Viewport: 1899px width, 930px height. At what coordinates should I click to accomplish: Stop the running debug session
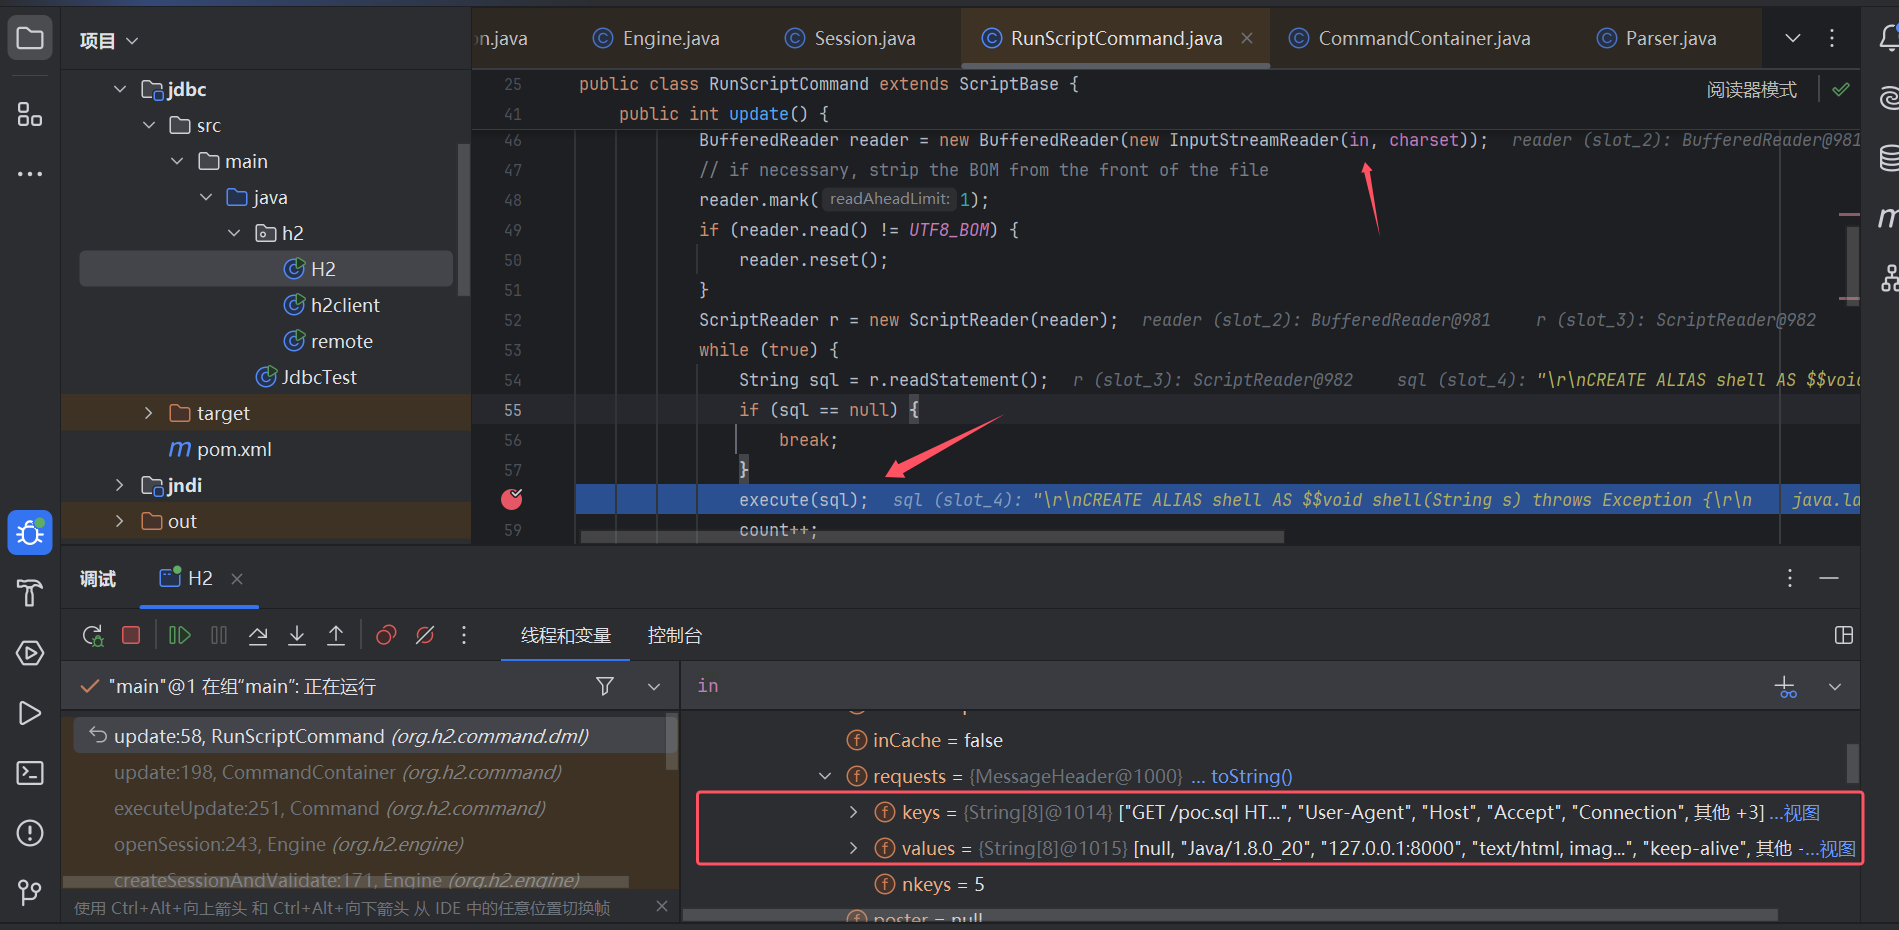coord(131,635)
